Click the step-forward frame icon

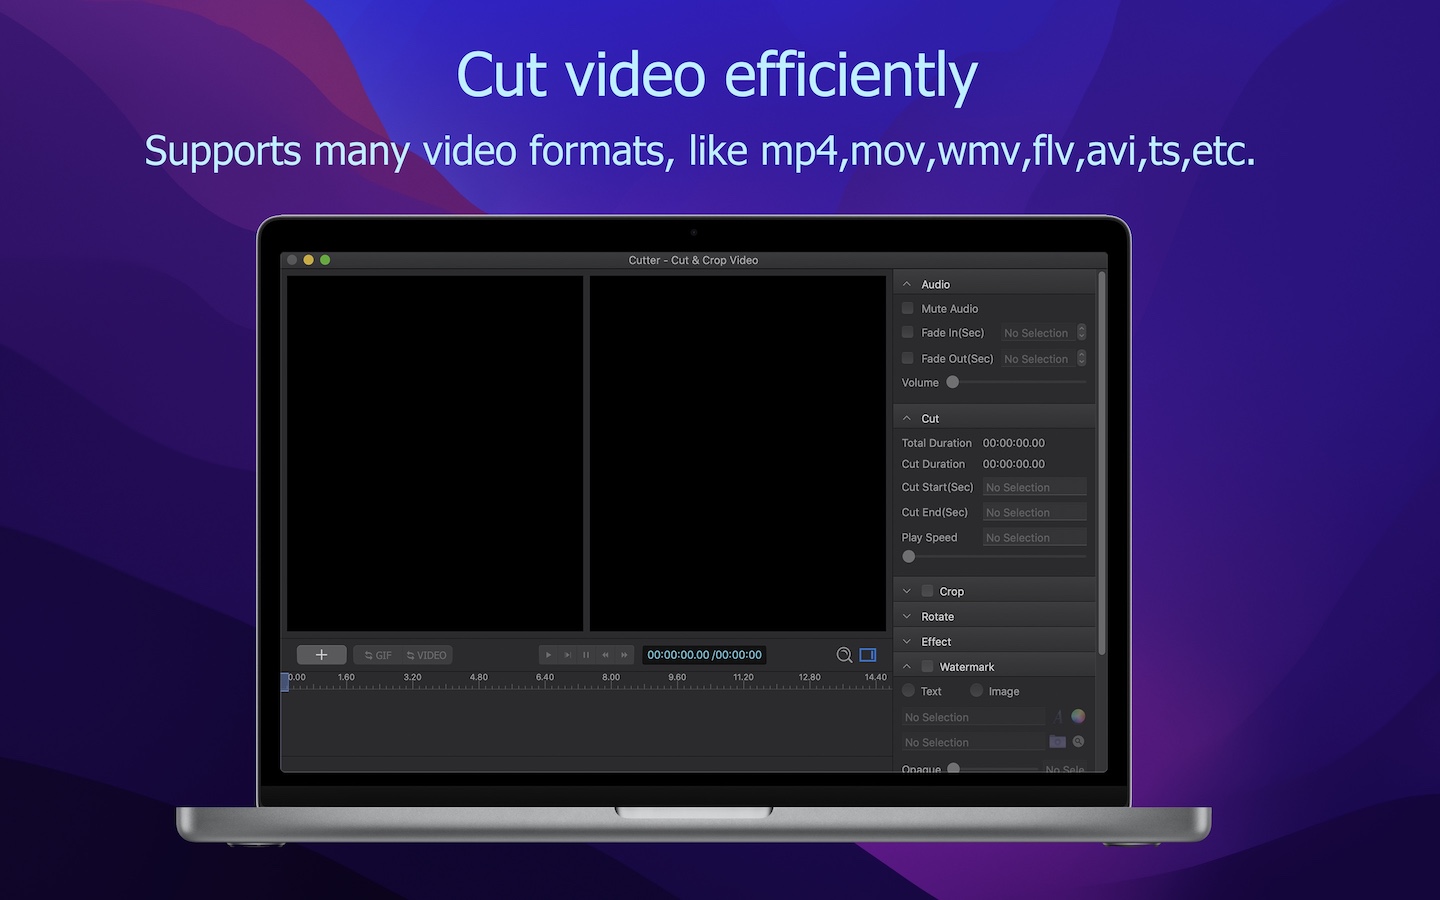tap(567, 655)
